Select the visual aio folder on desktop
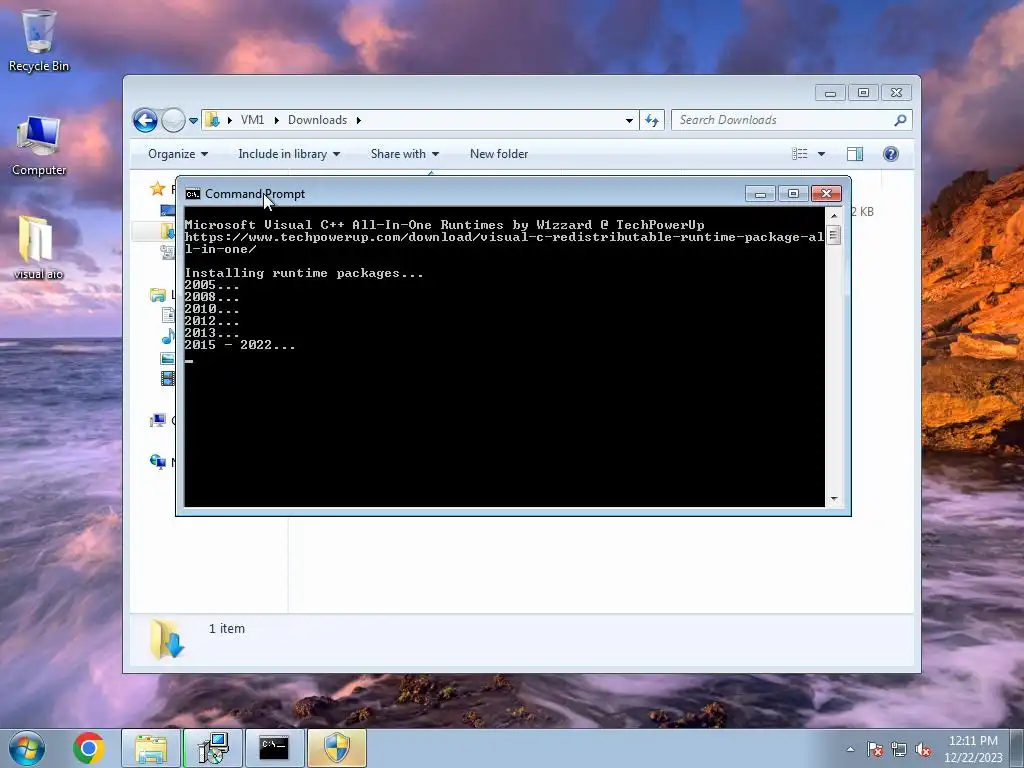Image resolution: width=1024 pixels, height=768 pixels. [37, 248]
